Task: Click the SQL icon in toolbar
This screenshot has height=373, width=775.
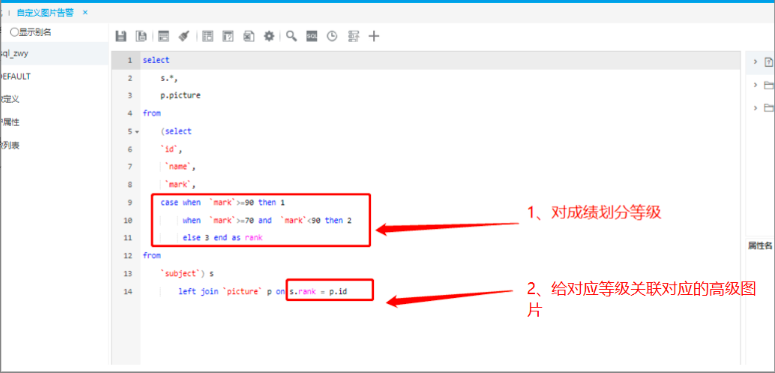Action: (x=311, y=36)
